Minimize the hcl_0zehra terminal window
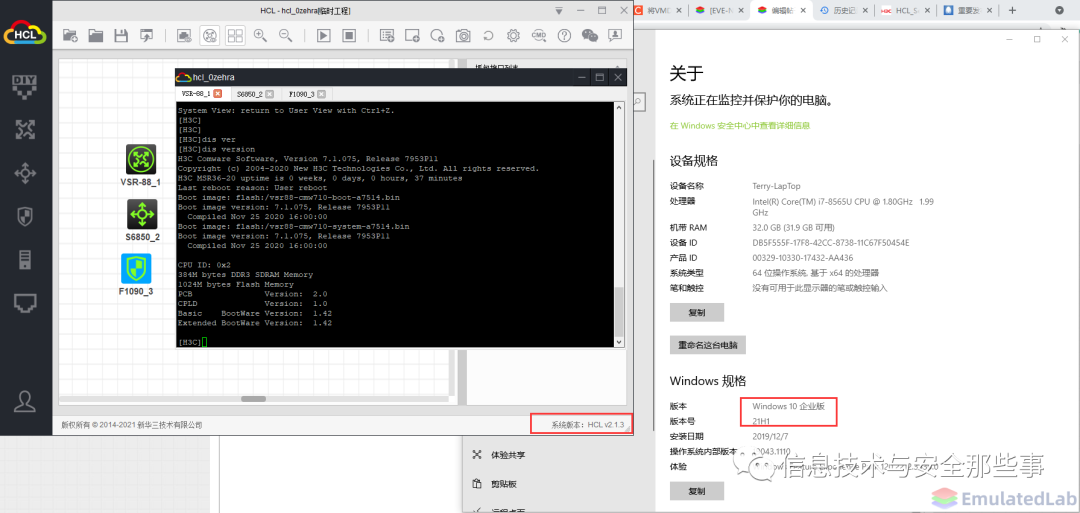The height and width of the screenshot is (513, 1080). click(x=582, y=77)
